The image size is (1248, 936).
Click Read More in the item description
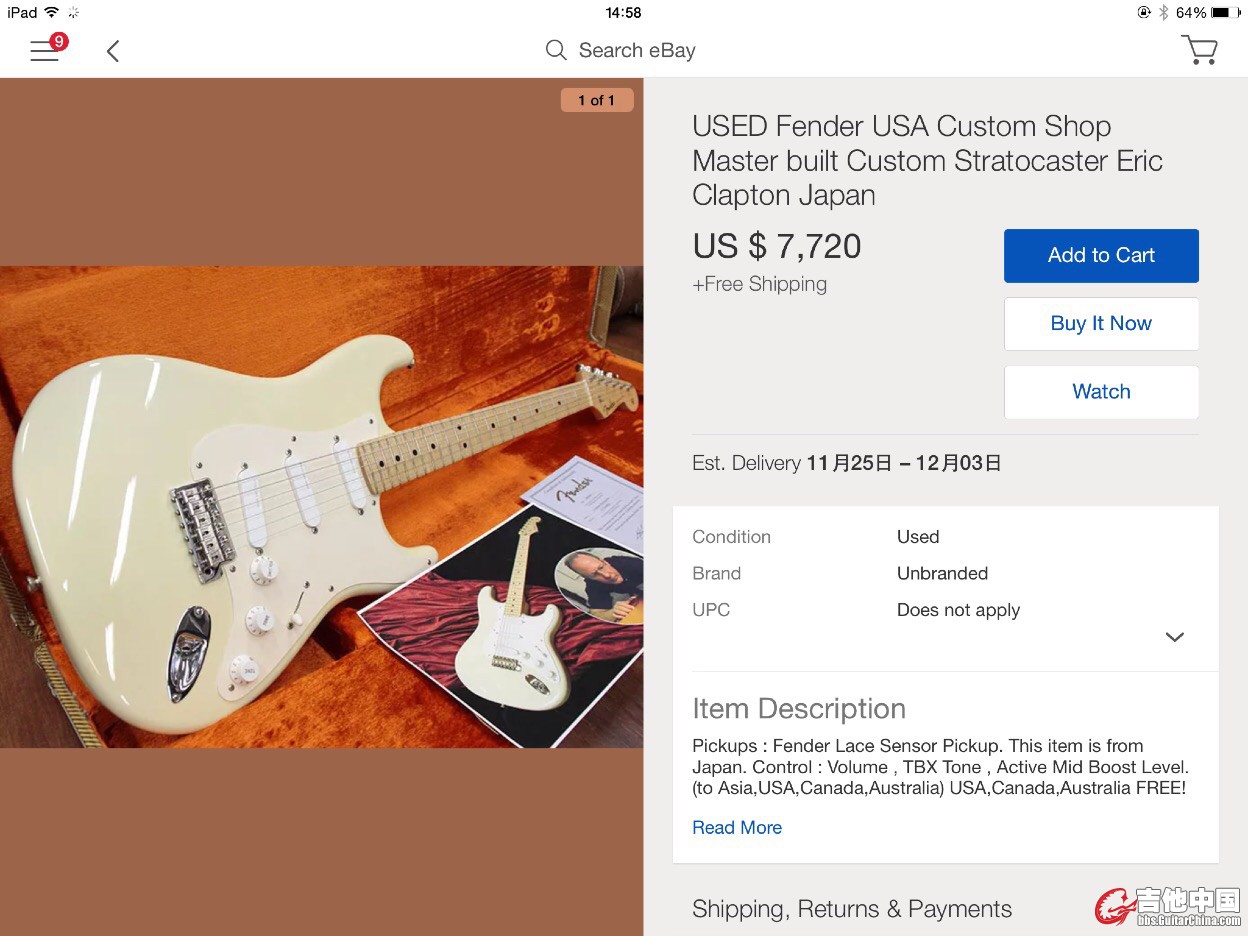[x=737, y=827]
